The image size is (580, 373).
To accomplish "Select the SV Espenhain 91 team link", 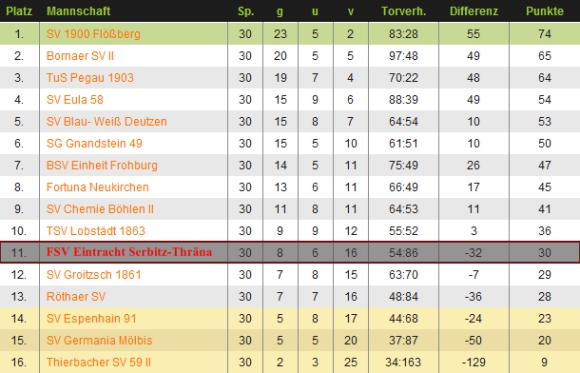I will 91,318.
